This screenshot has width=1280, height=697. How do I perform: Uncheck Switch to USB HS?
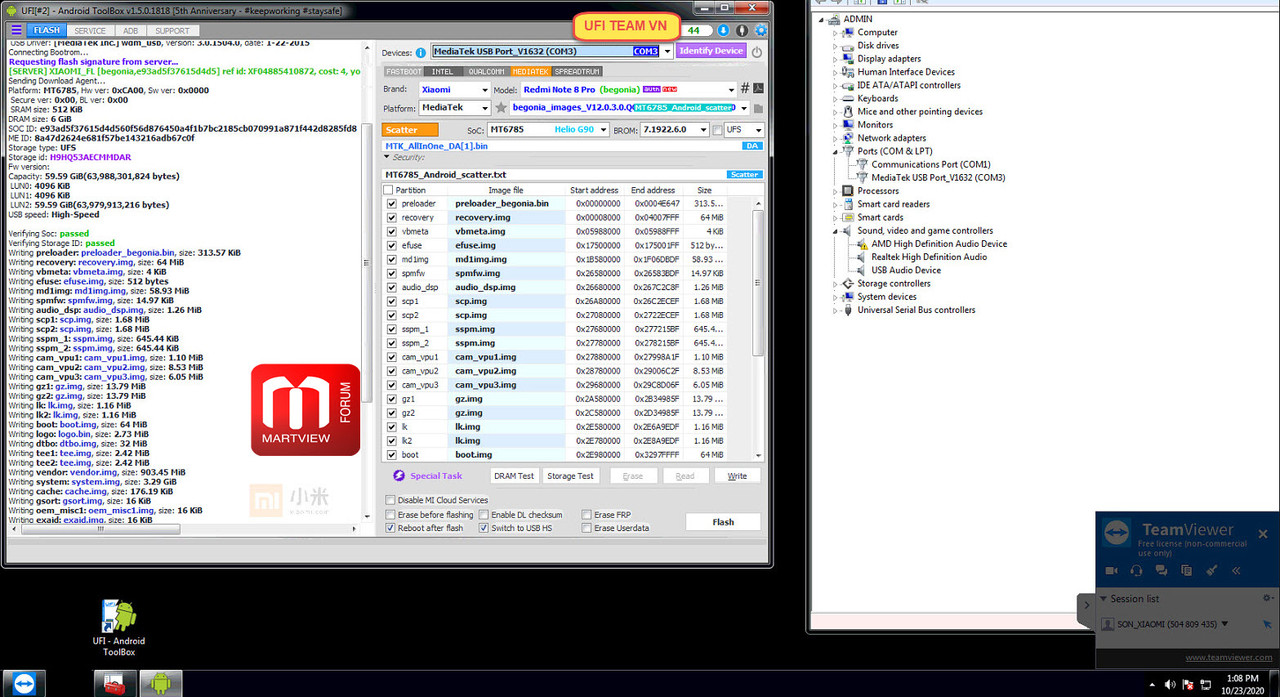484,528
